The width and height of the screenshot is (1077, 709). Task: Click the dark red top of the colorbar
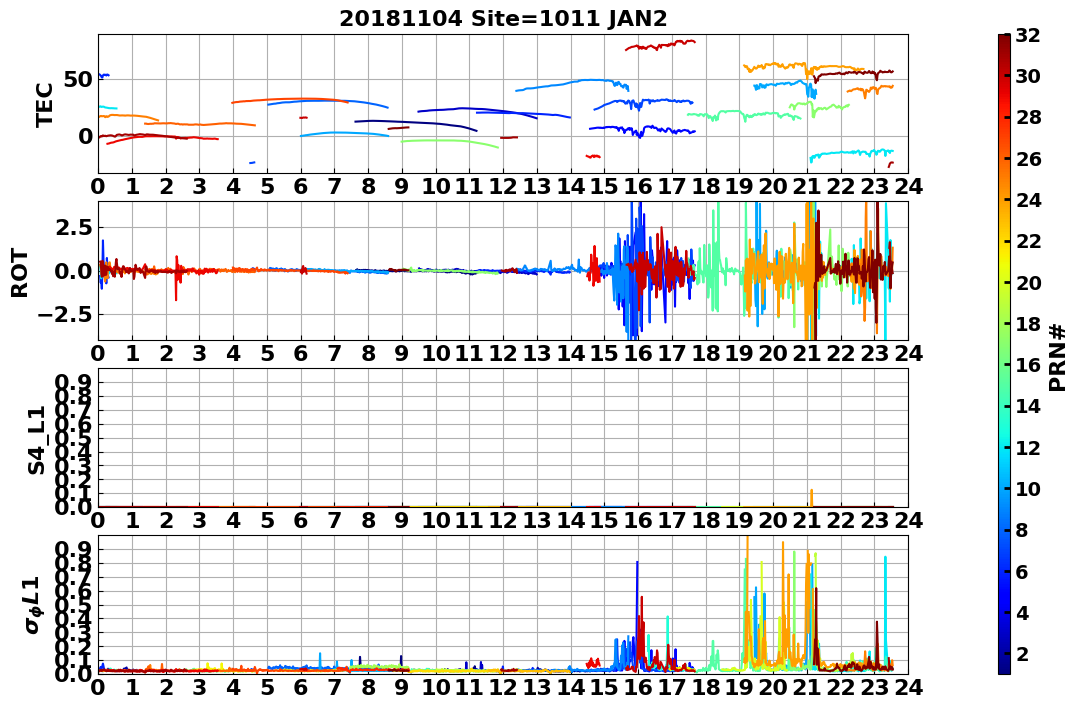(1004, 40)
